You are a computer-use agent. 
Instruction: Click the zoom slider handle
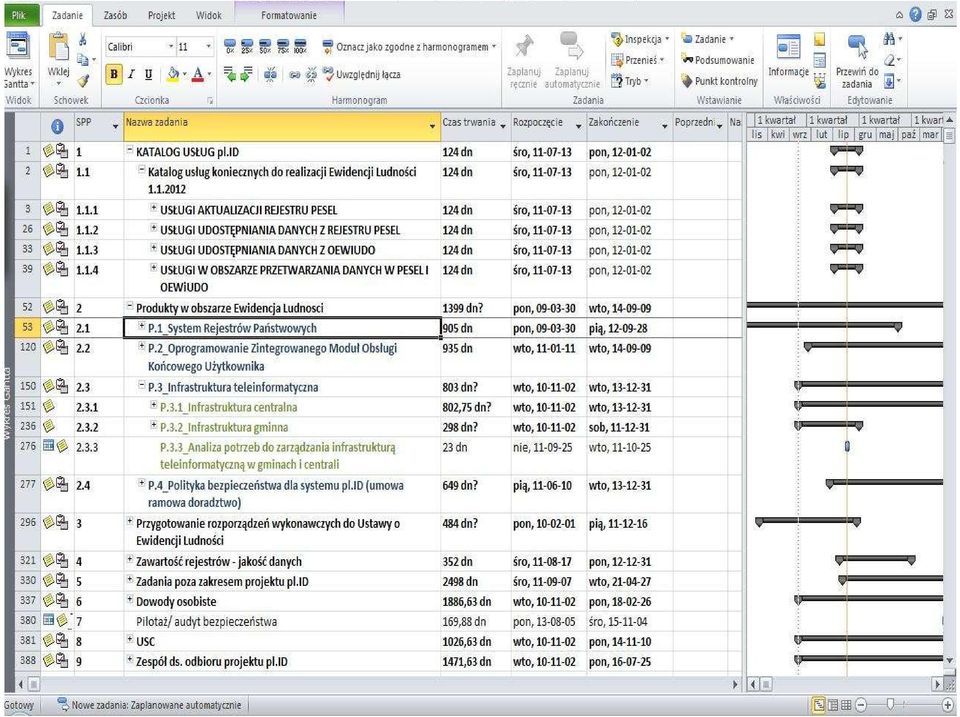pos(890,705)
